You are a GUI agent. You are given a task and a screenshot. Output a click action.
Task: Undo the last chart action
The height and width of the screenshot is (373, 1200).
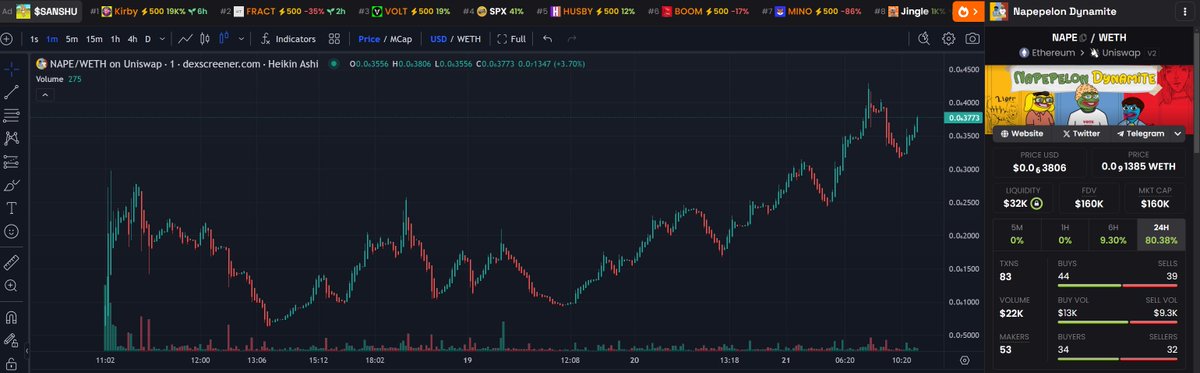(548, 39)
